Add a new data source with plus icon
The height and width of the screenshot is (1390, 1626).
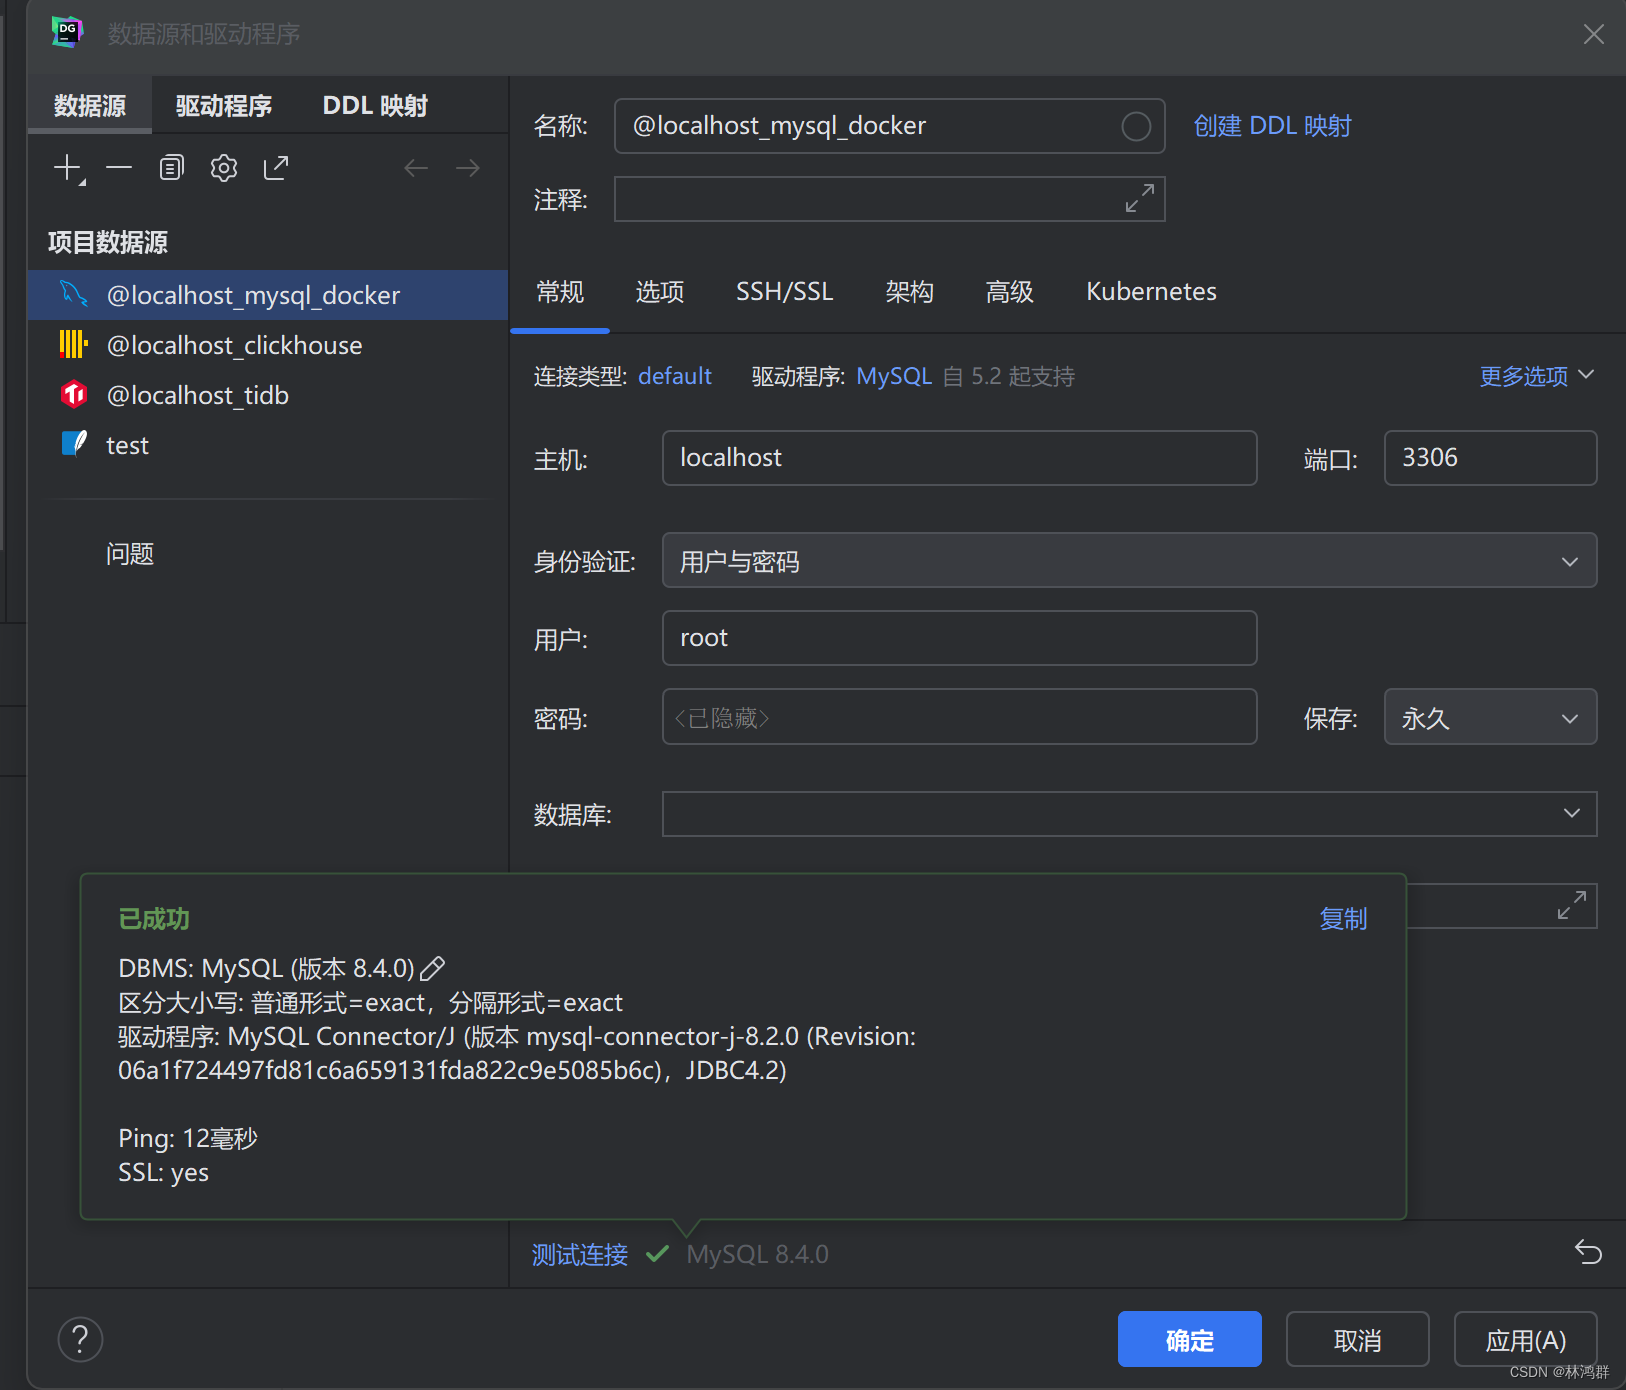coord(69,168)
